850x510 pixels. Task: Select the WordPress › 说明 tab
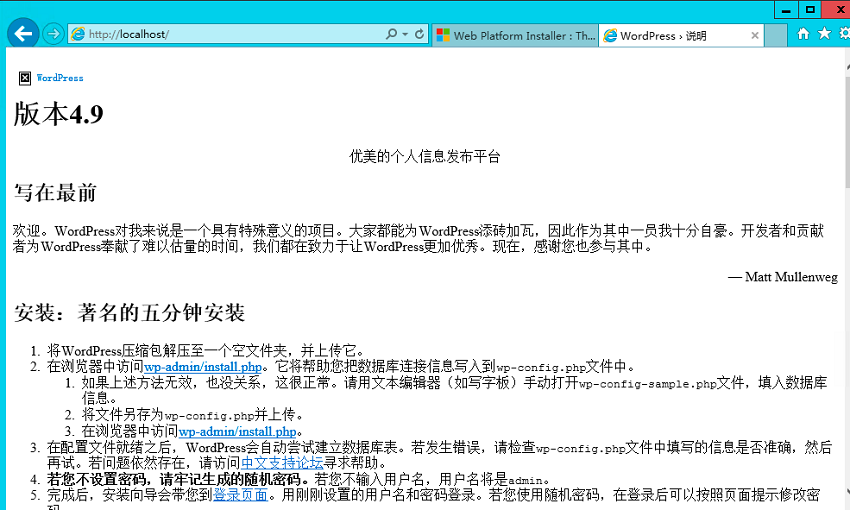pos(681,36)
